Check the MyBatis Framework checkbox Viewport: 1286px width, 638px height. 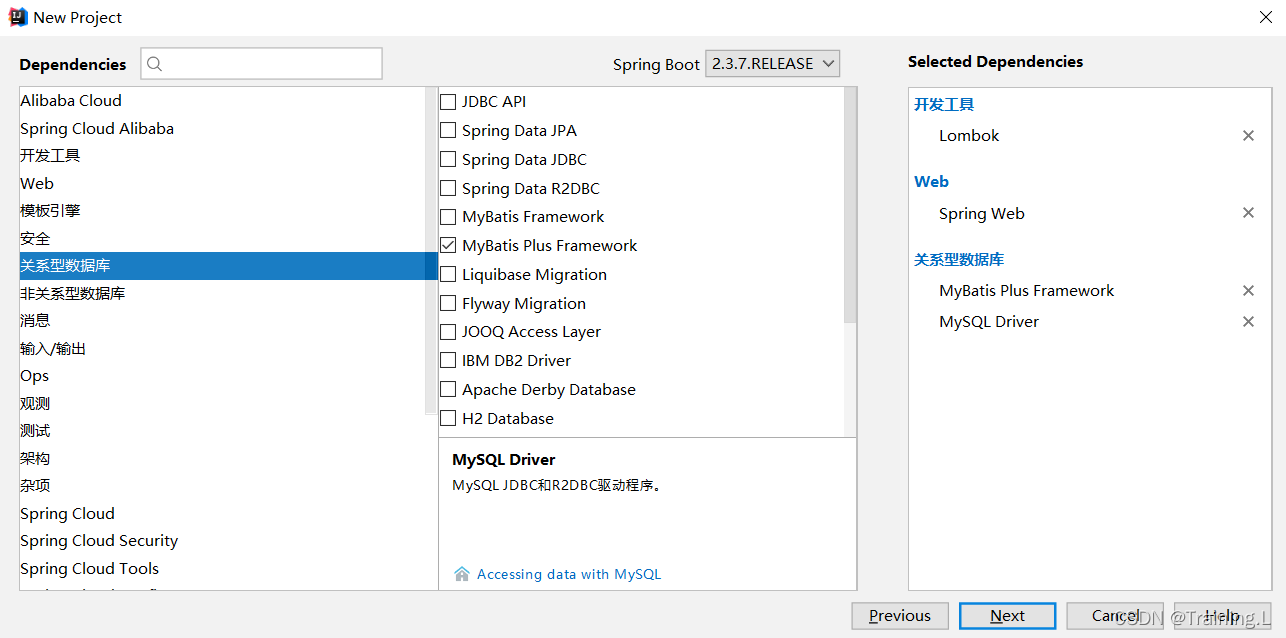(448, 217)
